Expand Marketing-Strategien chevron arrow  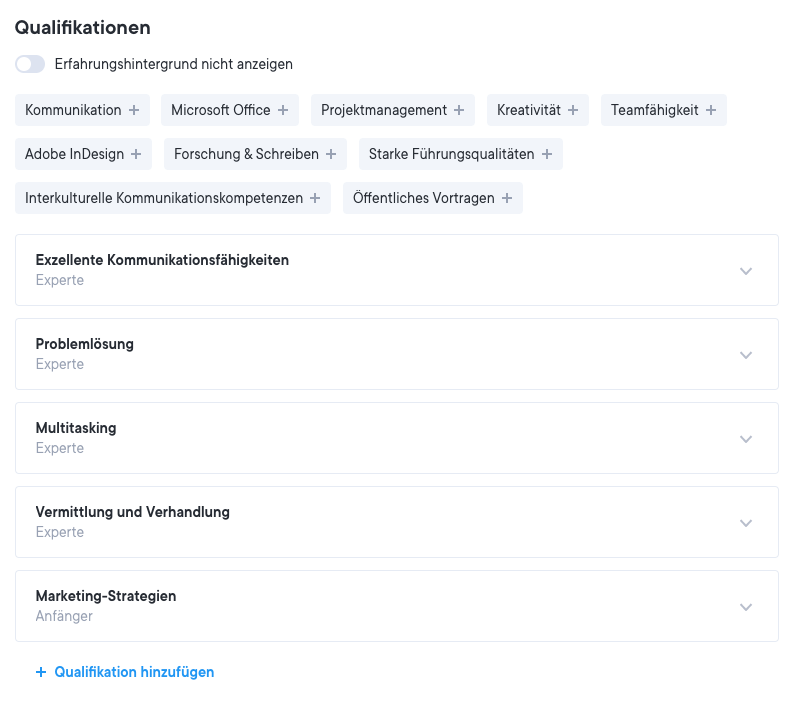click(745, 607)
